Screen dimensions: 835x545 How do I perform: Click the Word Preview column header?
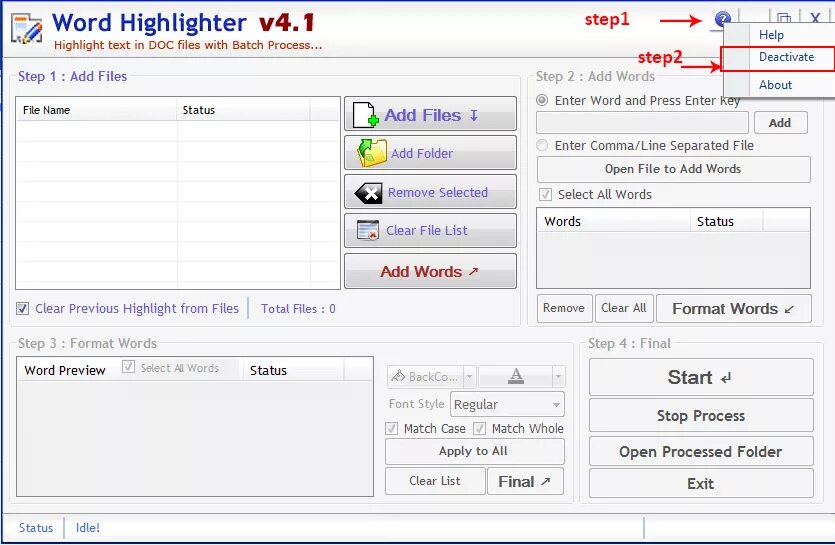point(65,370)
